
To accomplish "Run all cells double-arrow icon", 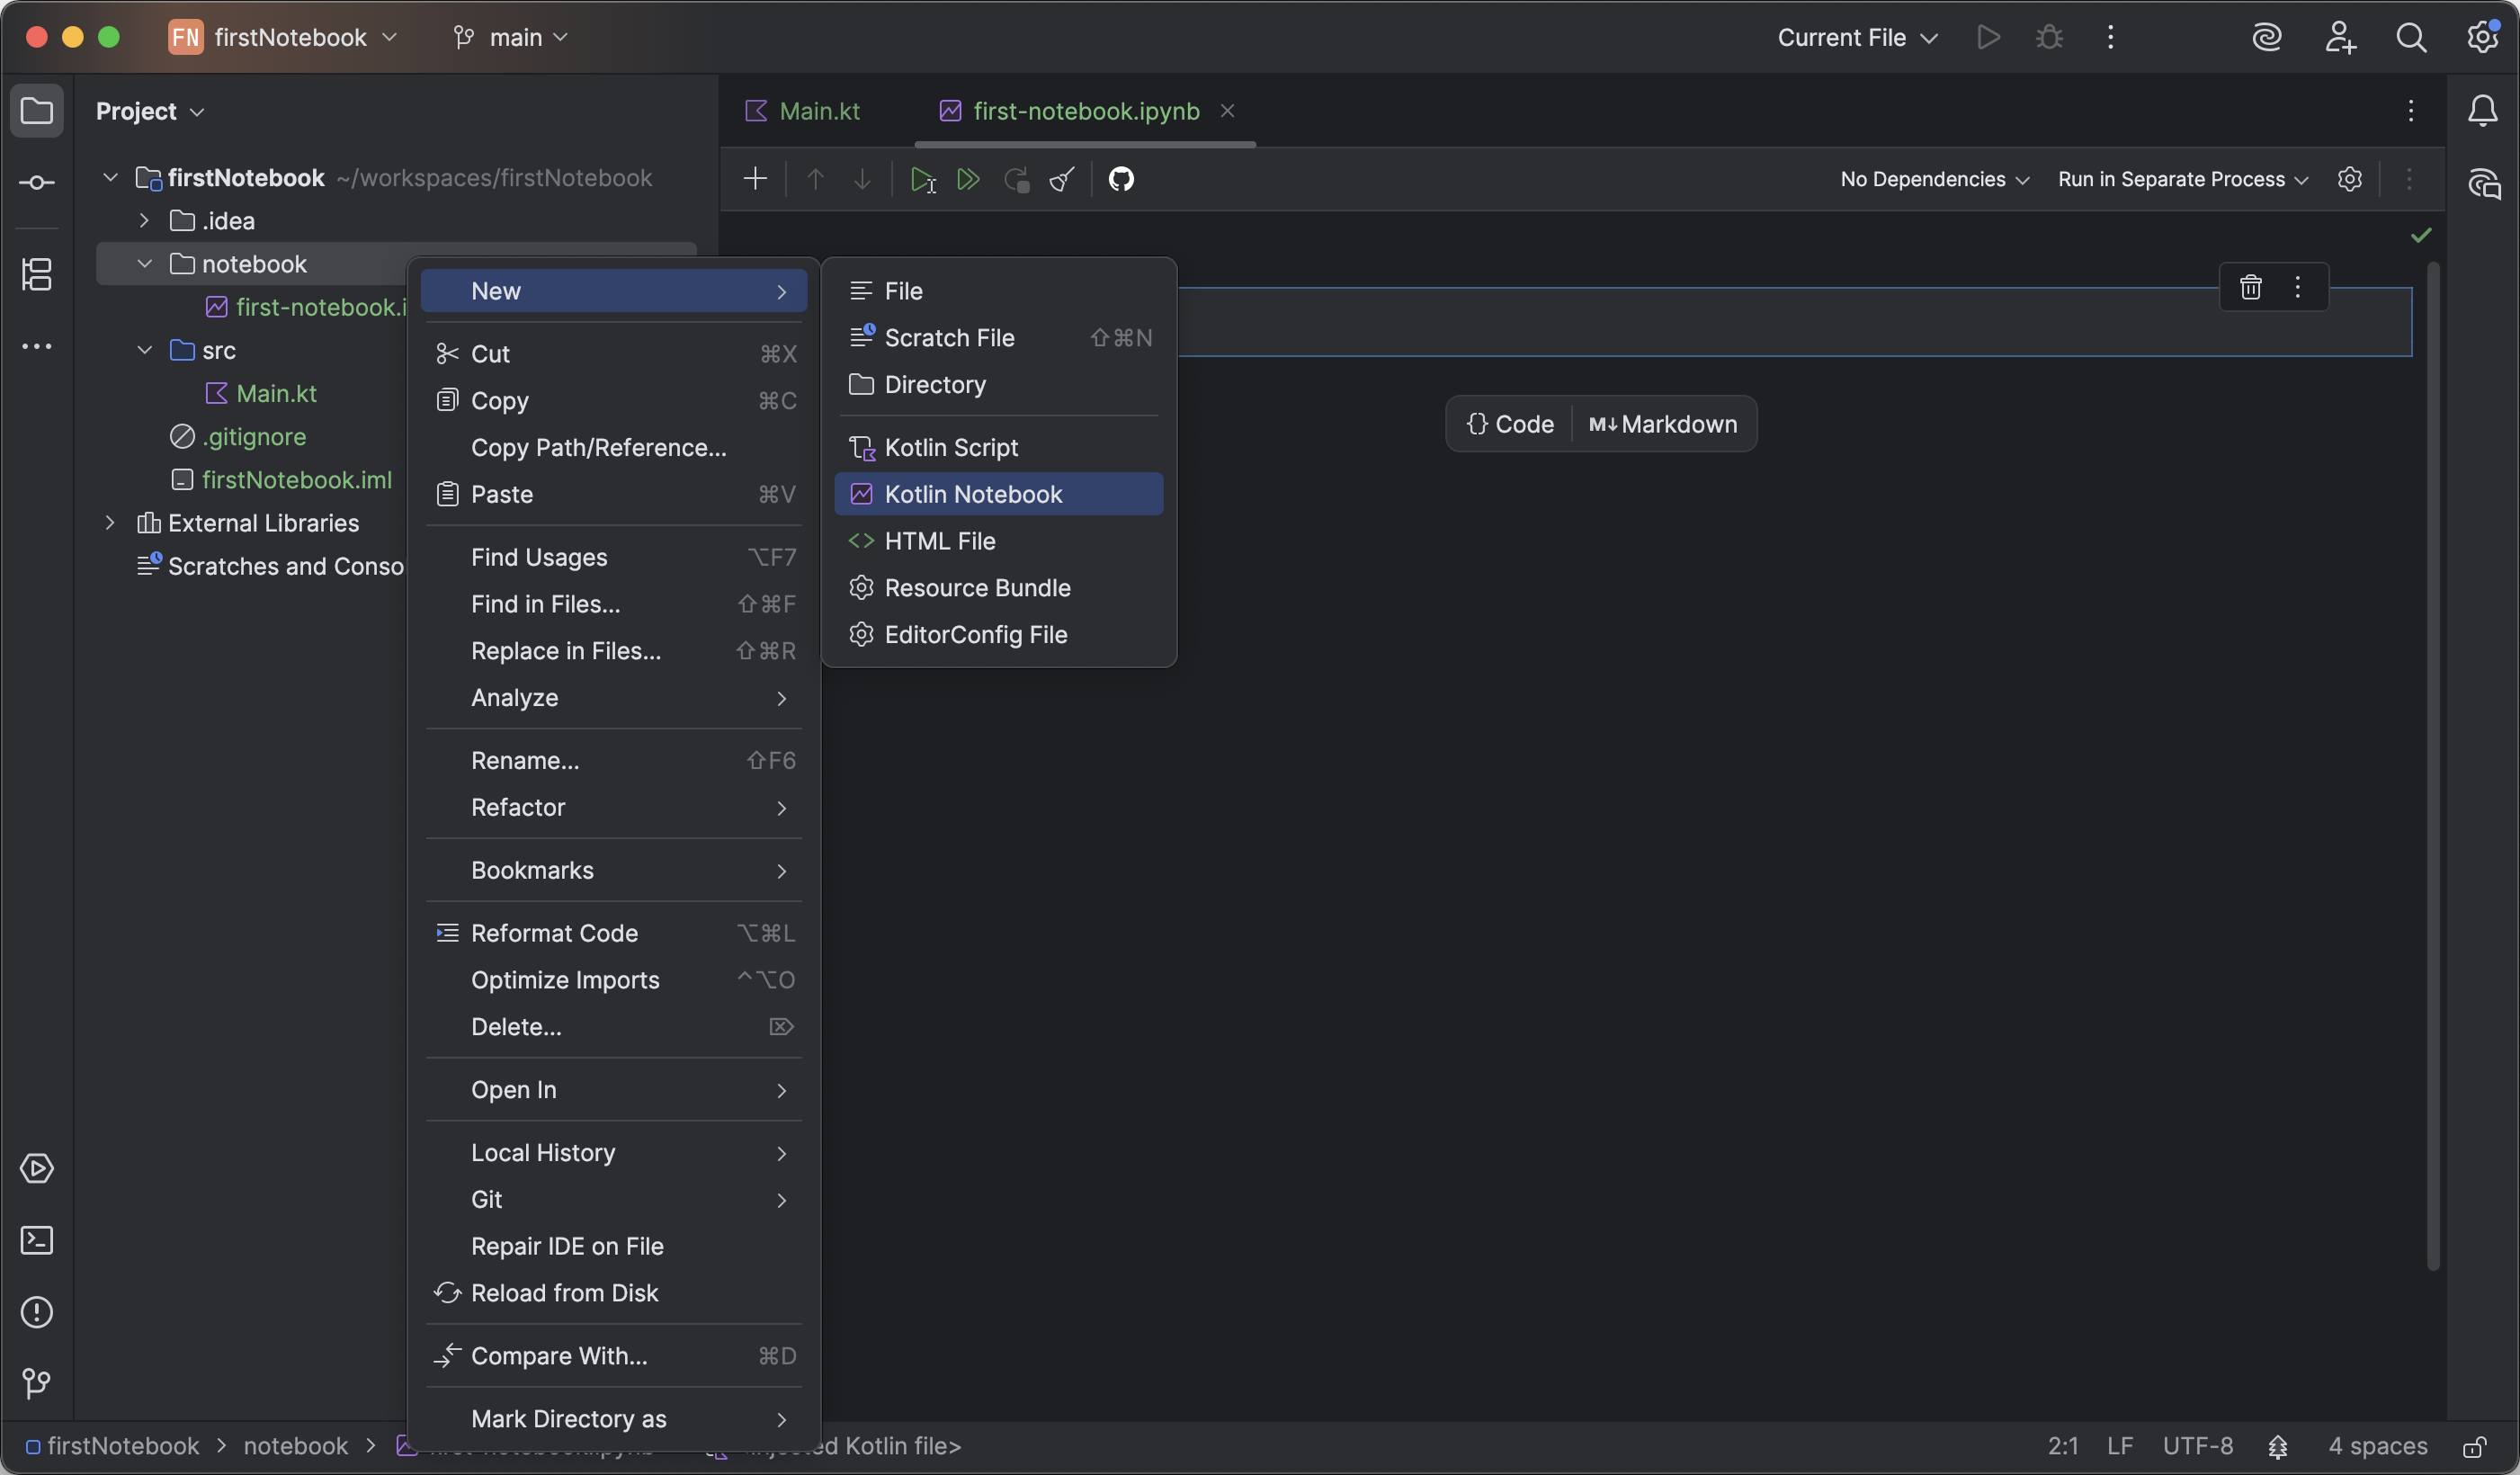I will pos(968,179).
